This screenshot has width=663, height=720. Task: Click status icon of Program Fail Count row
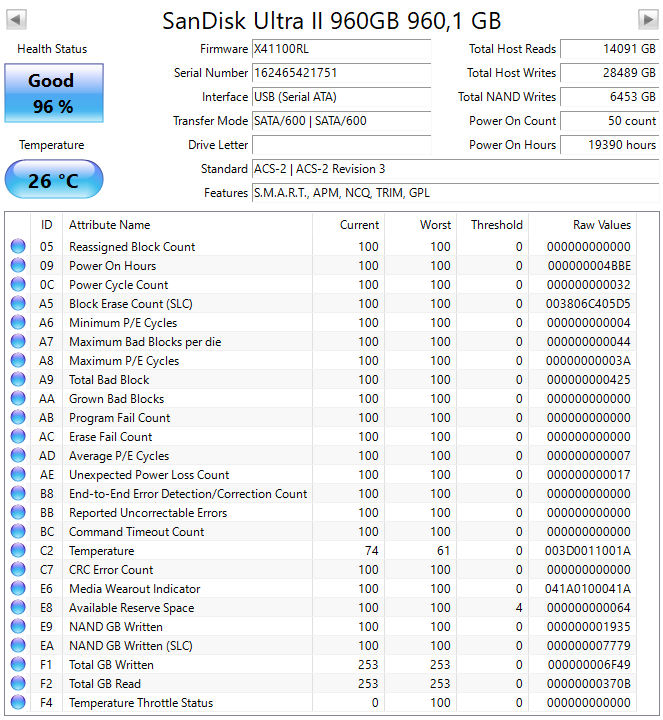18,417
